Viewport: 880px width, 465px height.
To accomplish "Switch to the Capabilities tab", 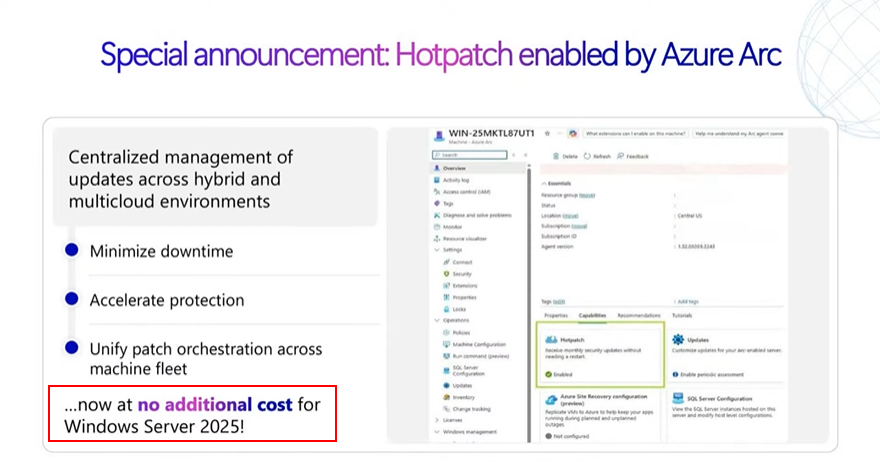I will (x=592, y=316).
